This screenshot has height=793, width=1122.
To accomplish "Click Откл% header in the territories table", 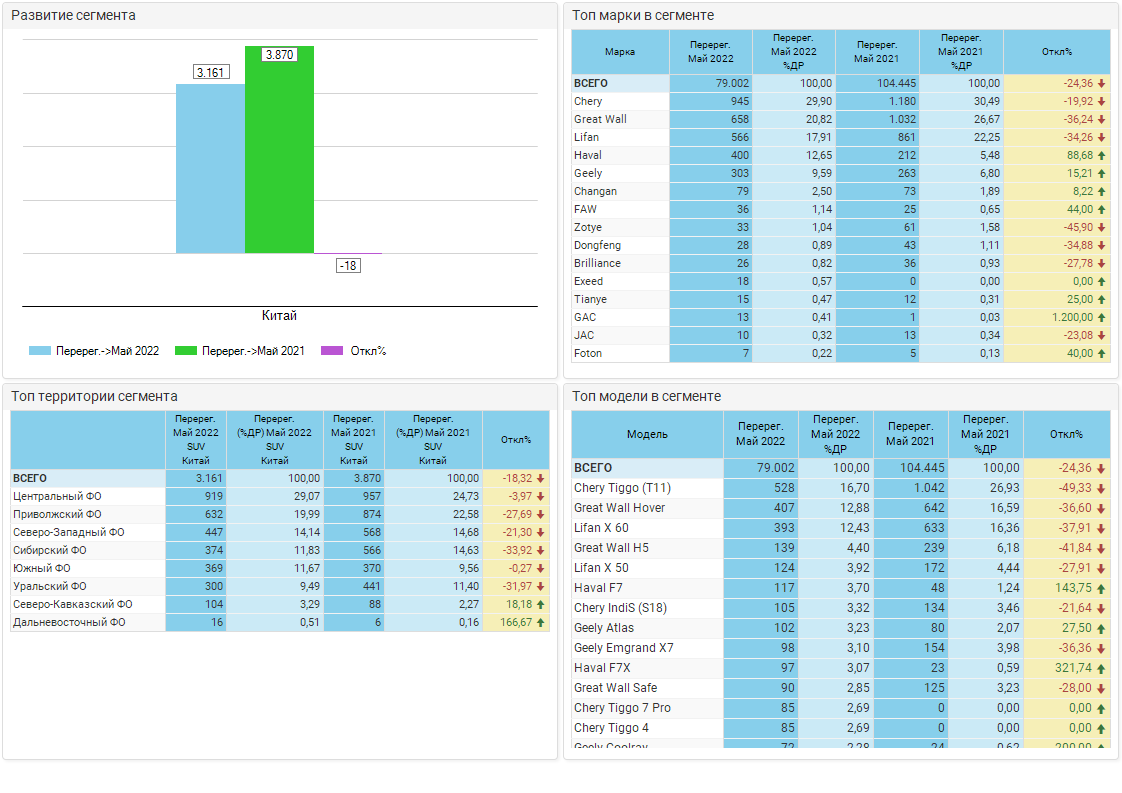I will click(515, 440).
